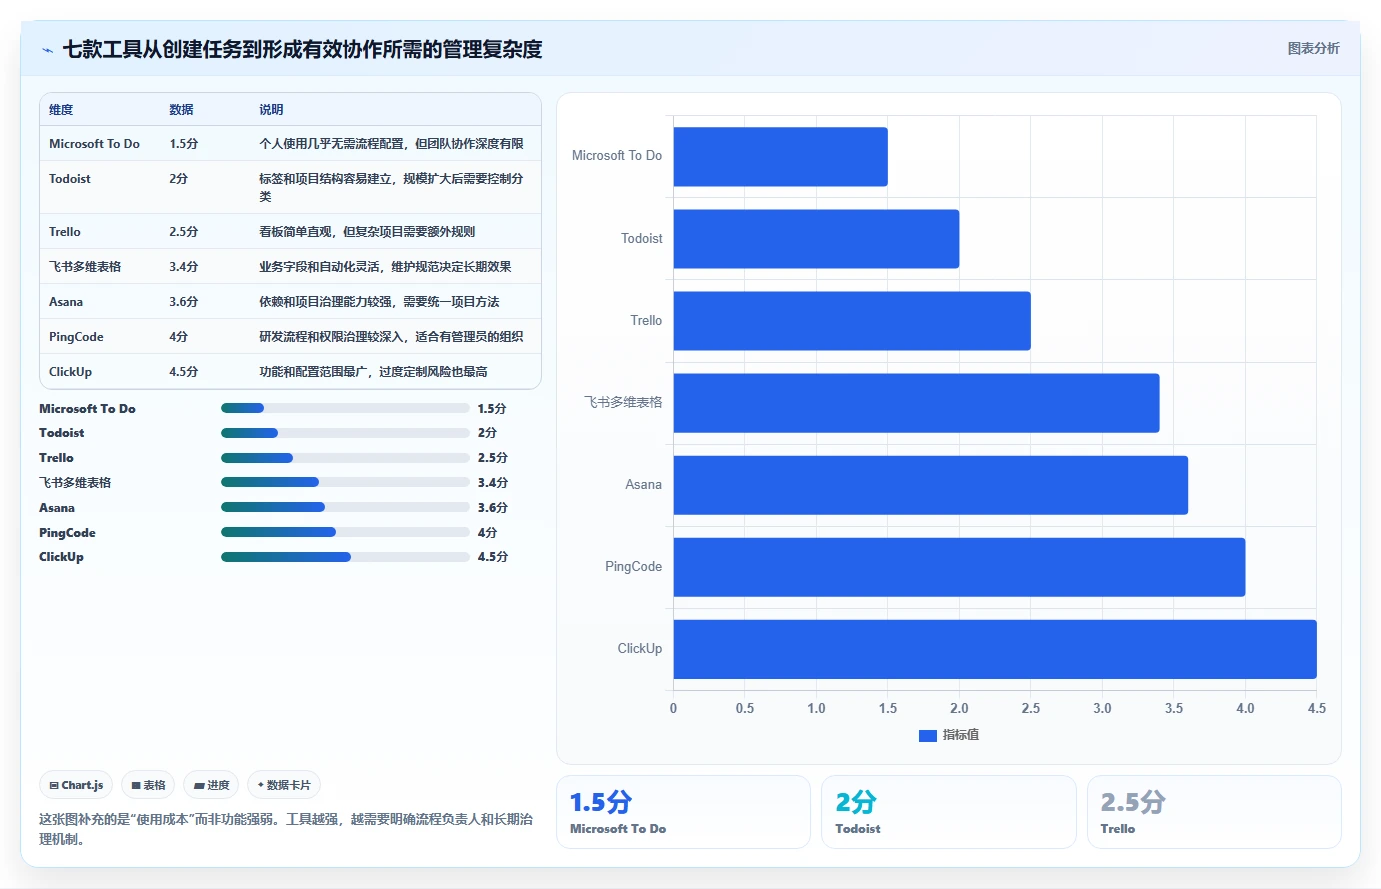Viewport: 1381px width, 889px height.
Task: Click the 图表分析 label in header
Action: tap(1313, 48)
